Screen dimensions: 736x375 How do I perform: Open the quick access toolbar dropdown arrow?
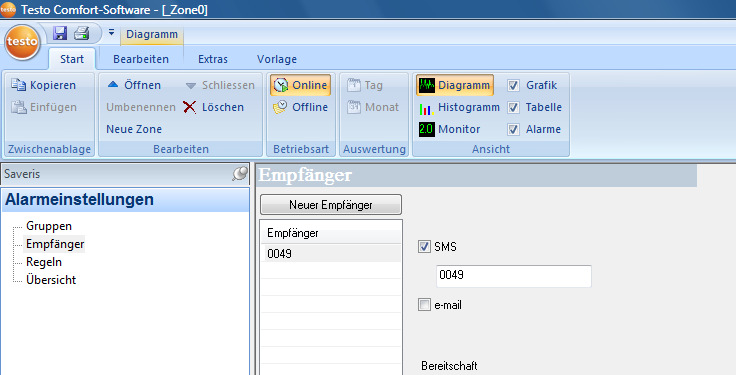coord(111,33)
